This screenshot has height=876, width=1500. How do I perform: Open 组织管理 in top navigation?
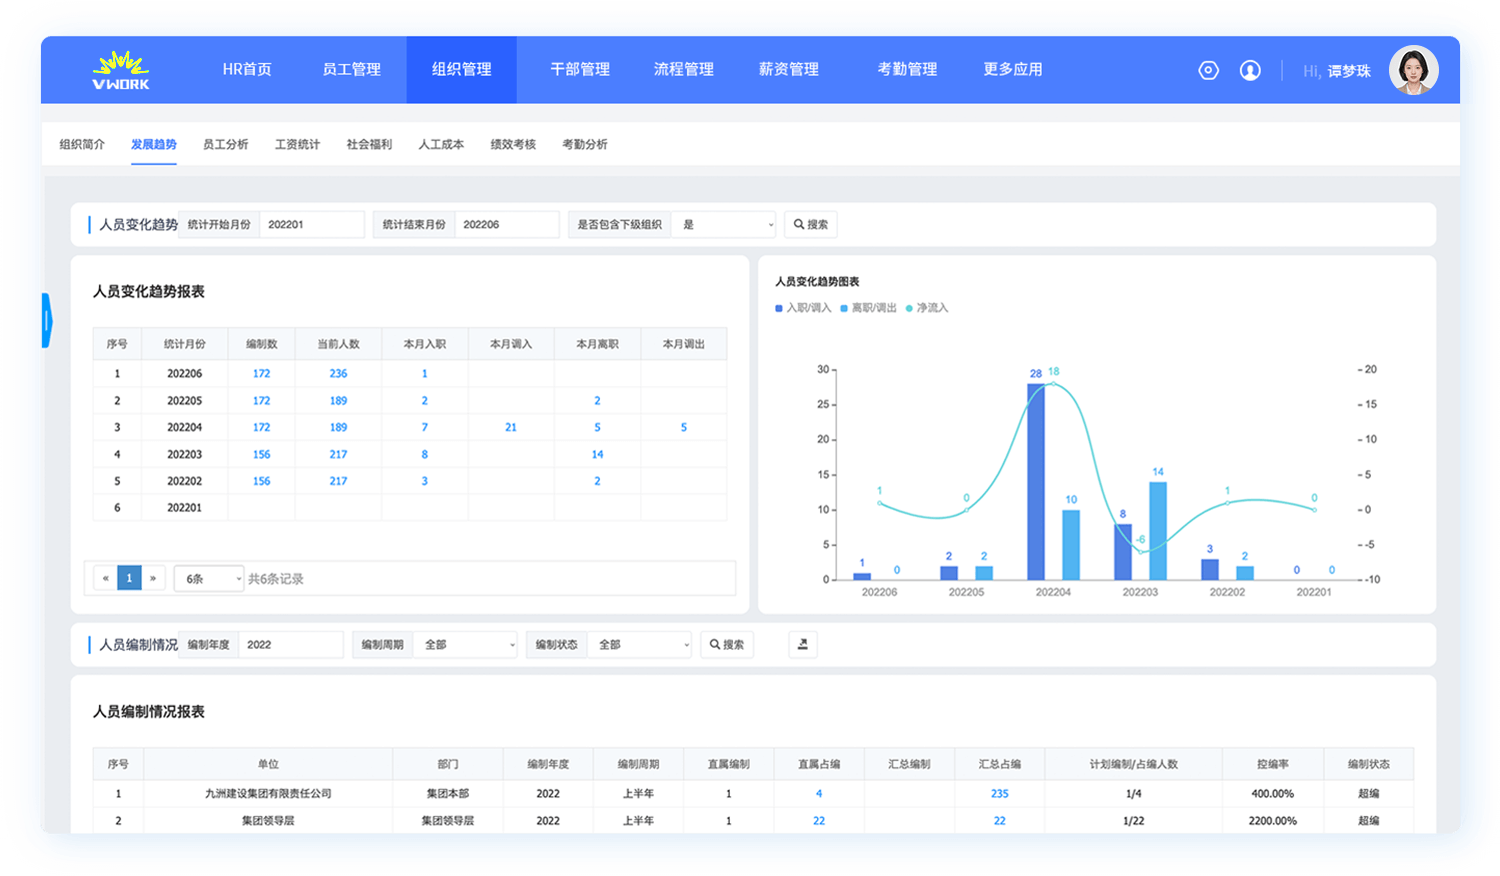tap(462, 69)
